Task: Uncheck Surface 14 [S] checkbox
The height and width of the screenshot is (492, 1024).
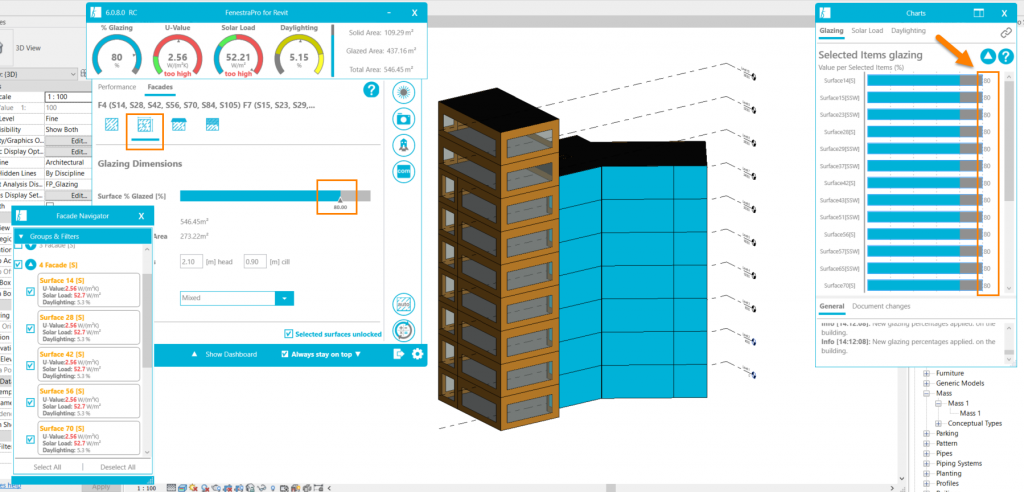Action: click(30, 292)
